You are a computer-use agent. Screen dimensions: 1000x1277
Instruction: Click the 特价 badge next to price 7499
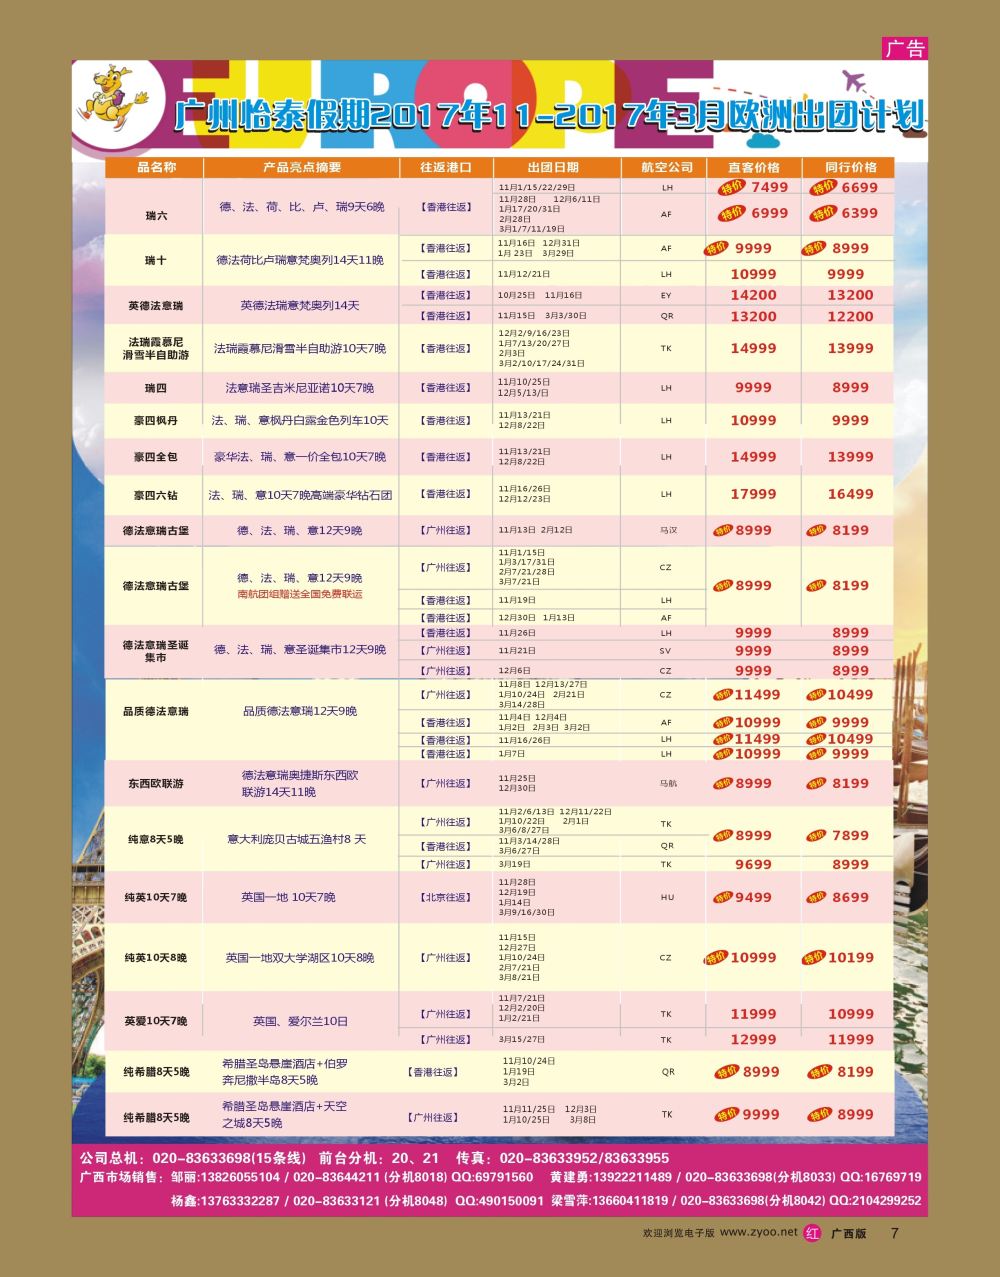click(730, 187)
